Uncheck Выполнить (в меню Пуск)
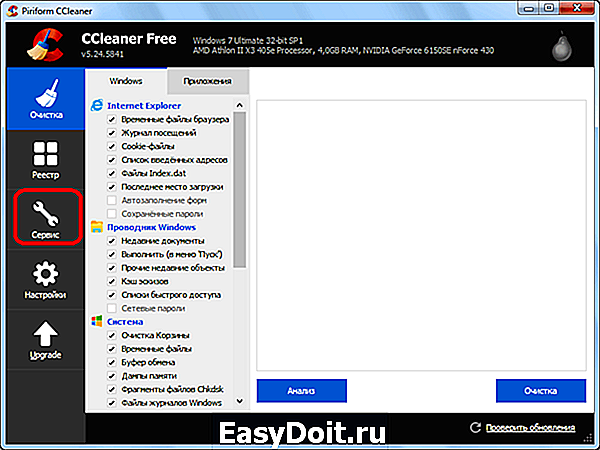This screenshot has width=600, height=450. click(x=111, y=254)
